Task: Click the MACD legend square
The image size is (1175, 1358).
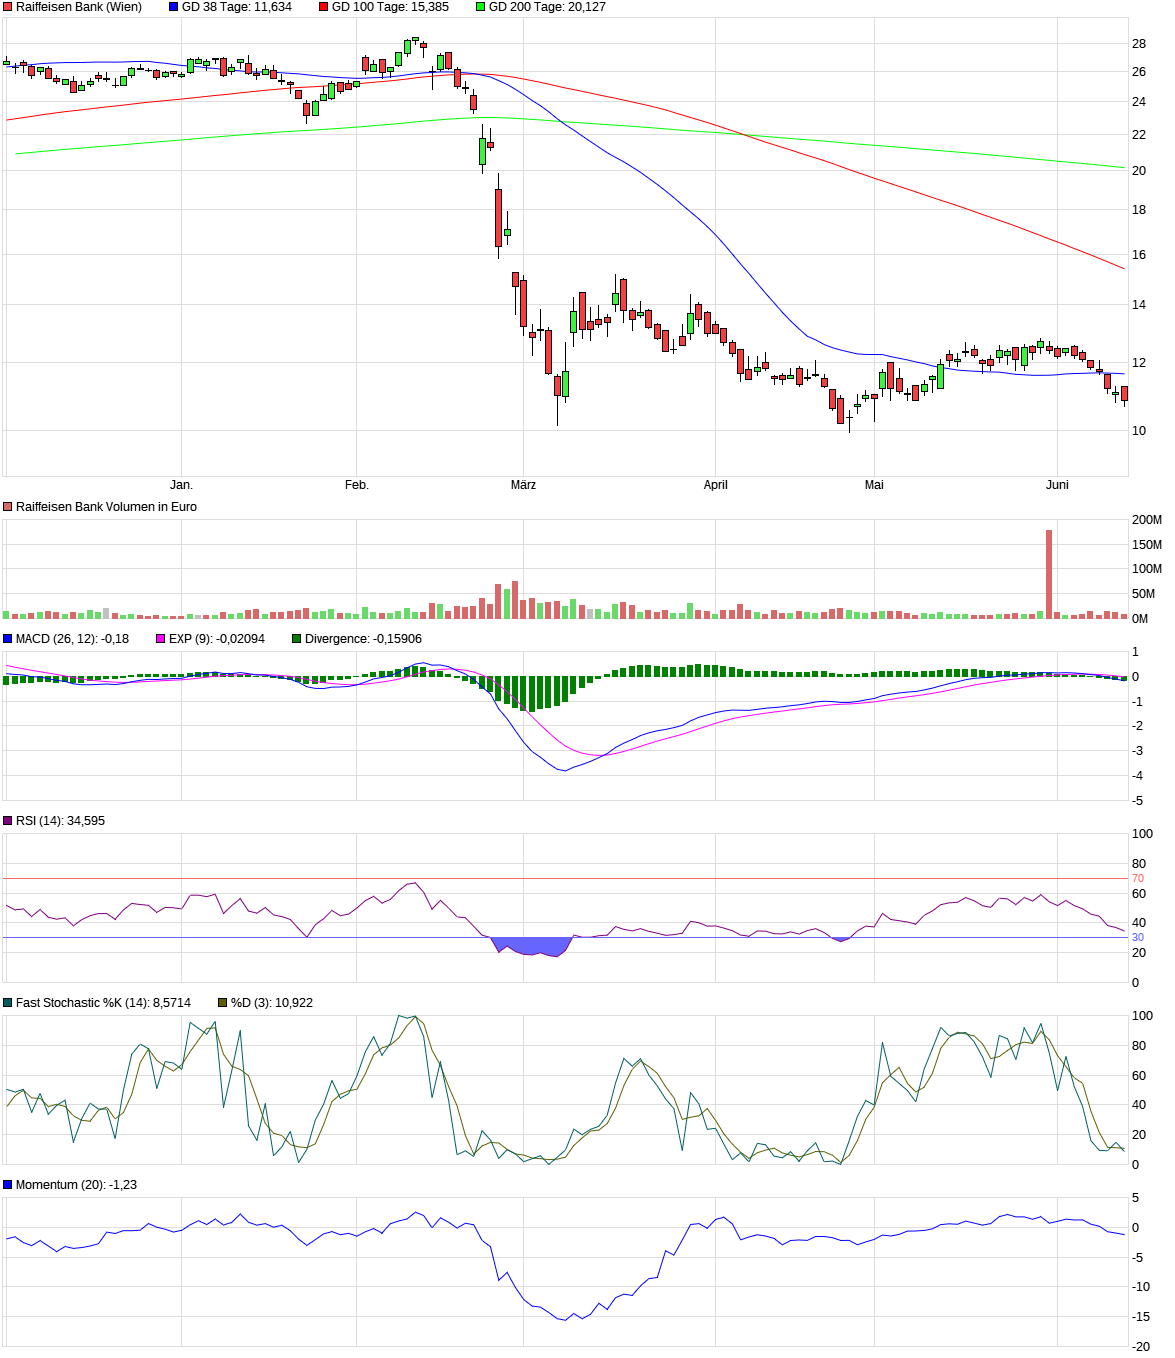Action: (7, 637)
